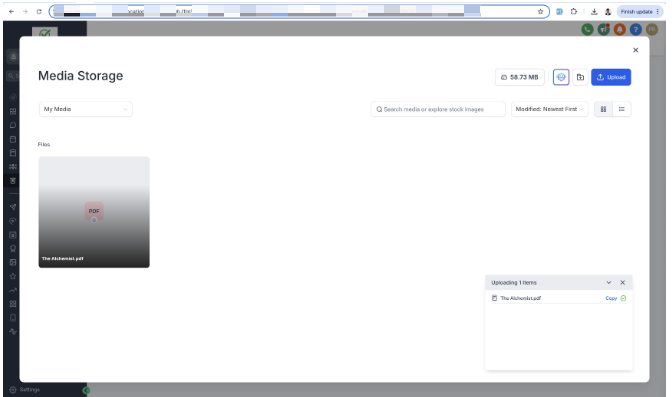Open the Reporting trend-line icon in sidebar
The width and height of the screenshot is (672, 397).
coord(13,290)
